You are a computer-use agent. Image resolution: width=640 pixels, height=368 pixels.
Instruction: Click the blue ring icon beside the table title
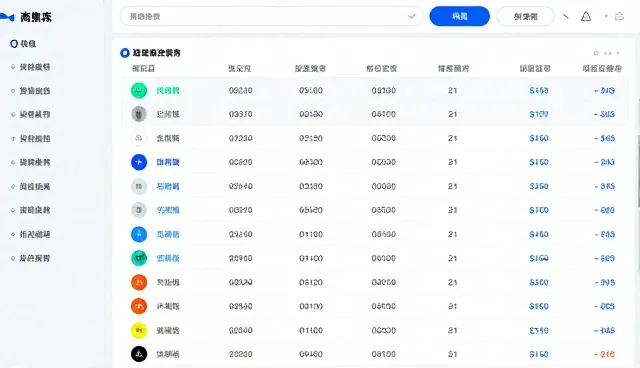point(125,53)
